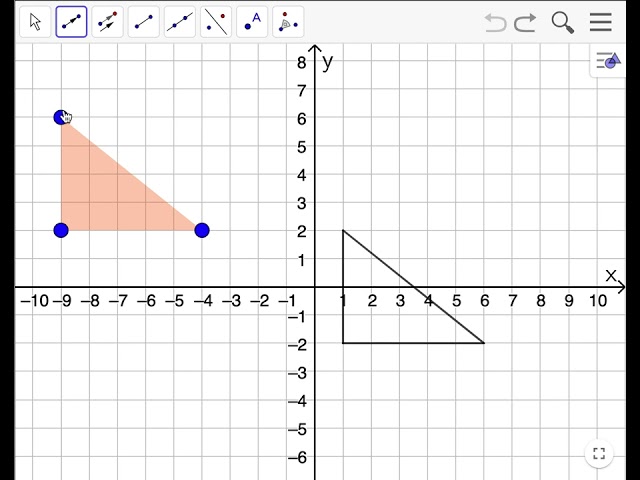Click the black triangle's hypotenuse

click(413, 287)
